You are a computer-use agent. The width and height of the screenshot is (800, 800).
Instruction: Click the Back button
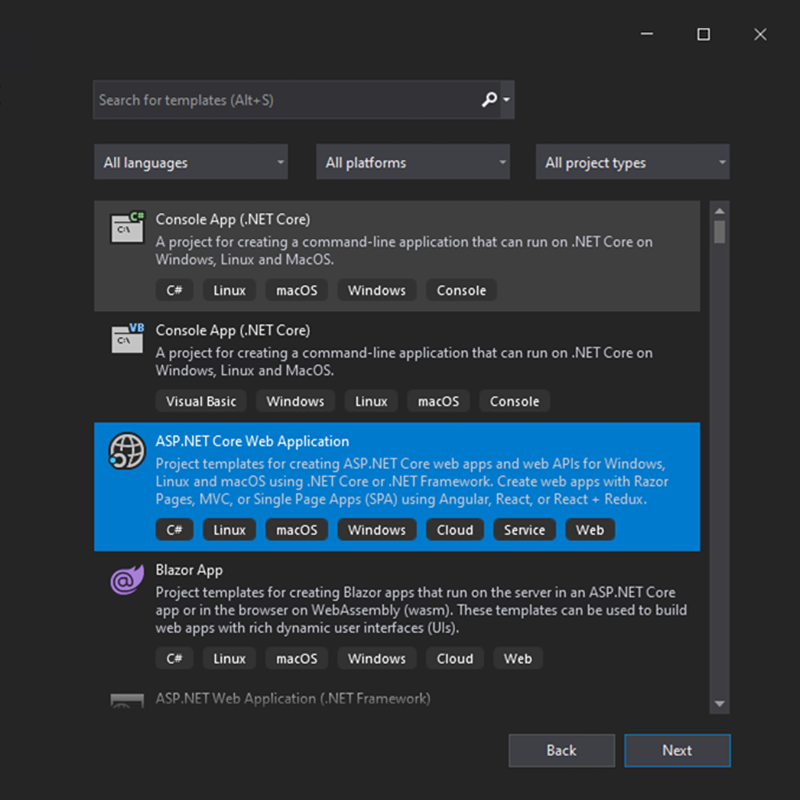click(x=561, y=751)
